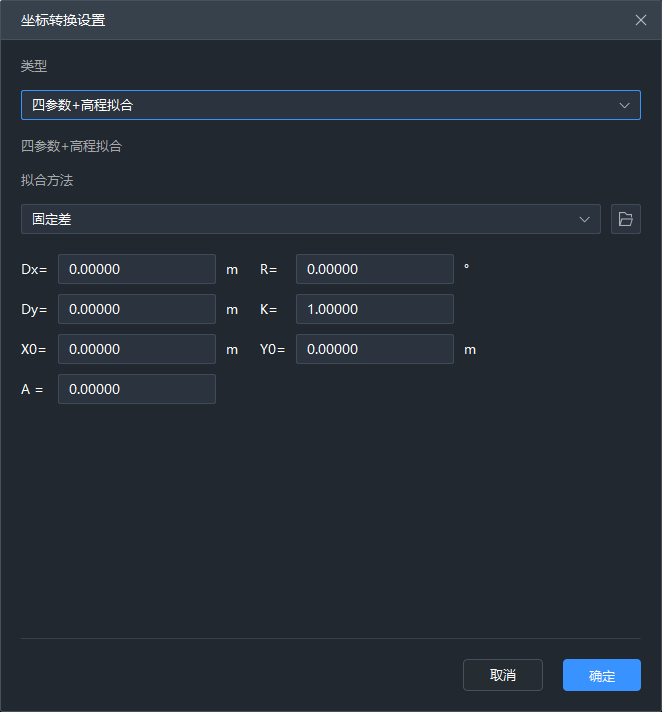The height and width of the screenshot is (712, 662).
Task: Click the Dx value input field
Action: click(x=137, y=269)
